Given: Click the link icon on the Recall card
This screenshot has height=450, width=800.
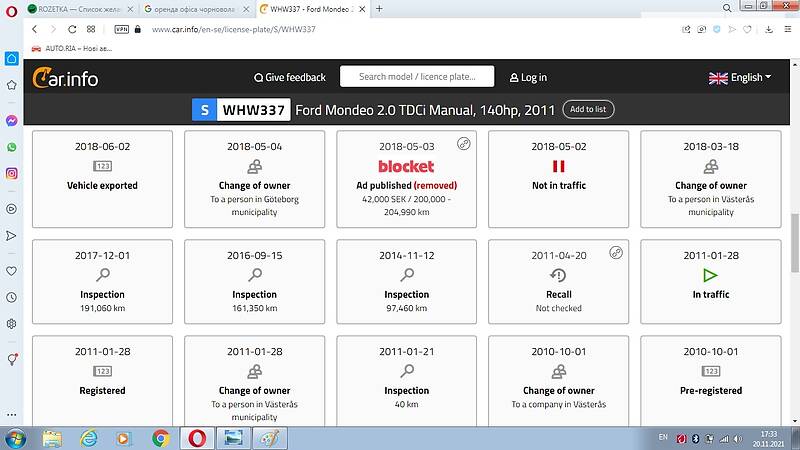Looking at the screenshot, I should (615, 253).
